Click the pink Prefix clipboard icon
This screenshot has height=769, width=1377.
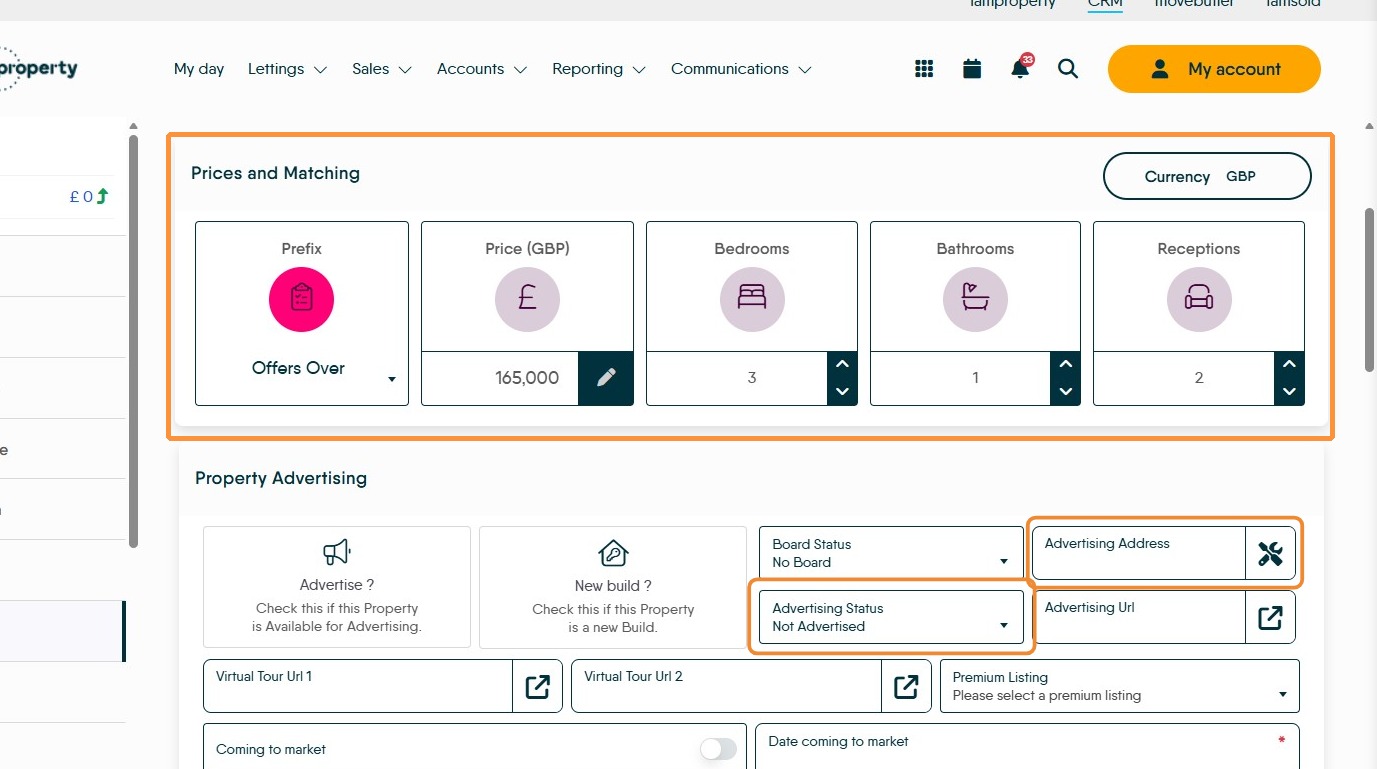pyautogui.click(x=301, y=299)
